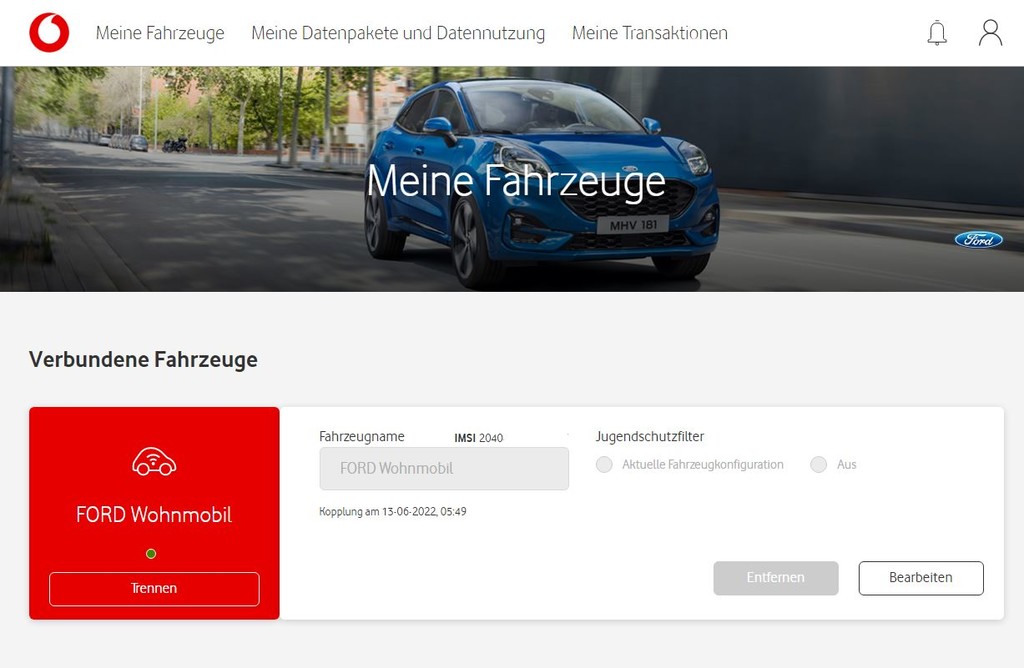Open Meine Datenpakete und Datennutzung
Screen dimensions: 1024x668
(x=398, y=33)
